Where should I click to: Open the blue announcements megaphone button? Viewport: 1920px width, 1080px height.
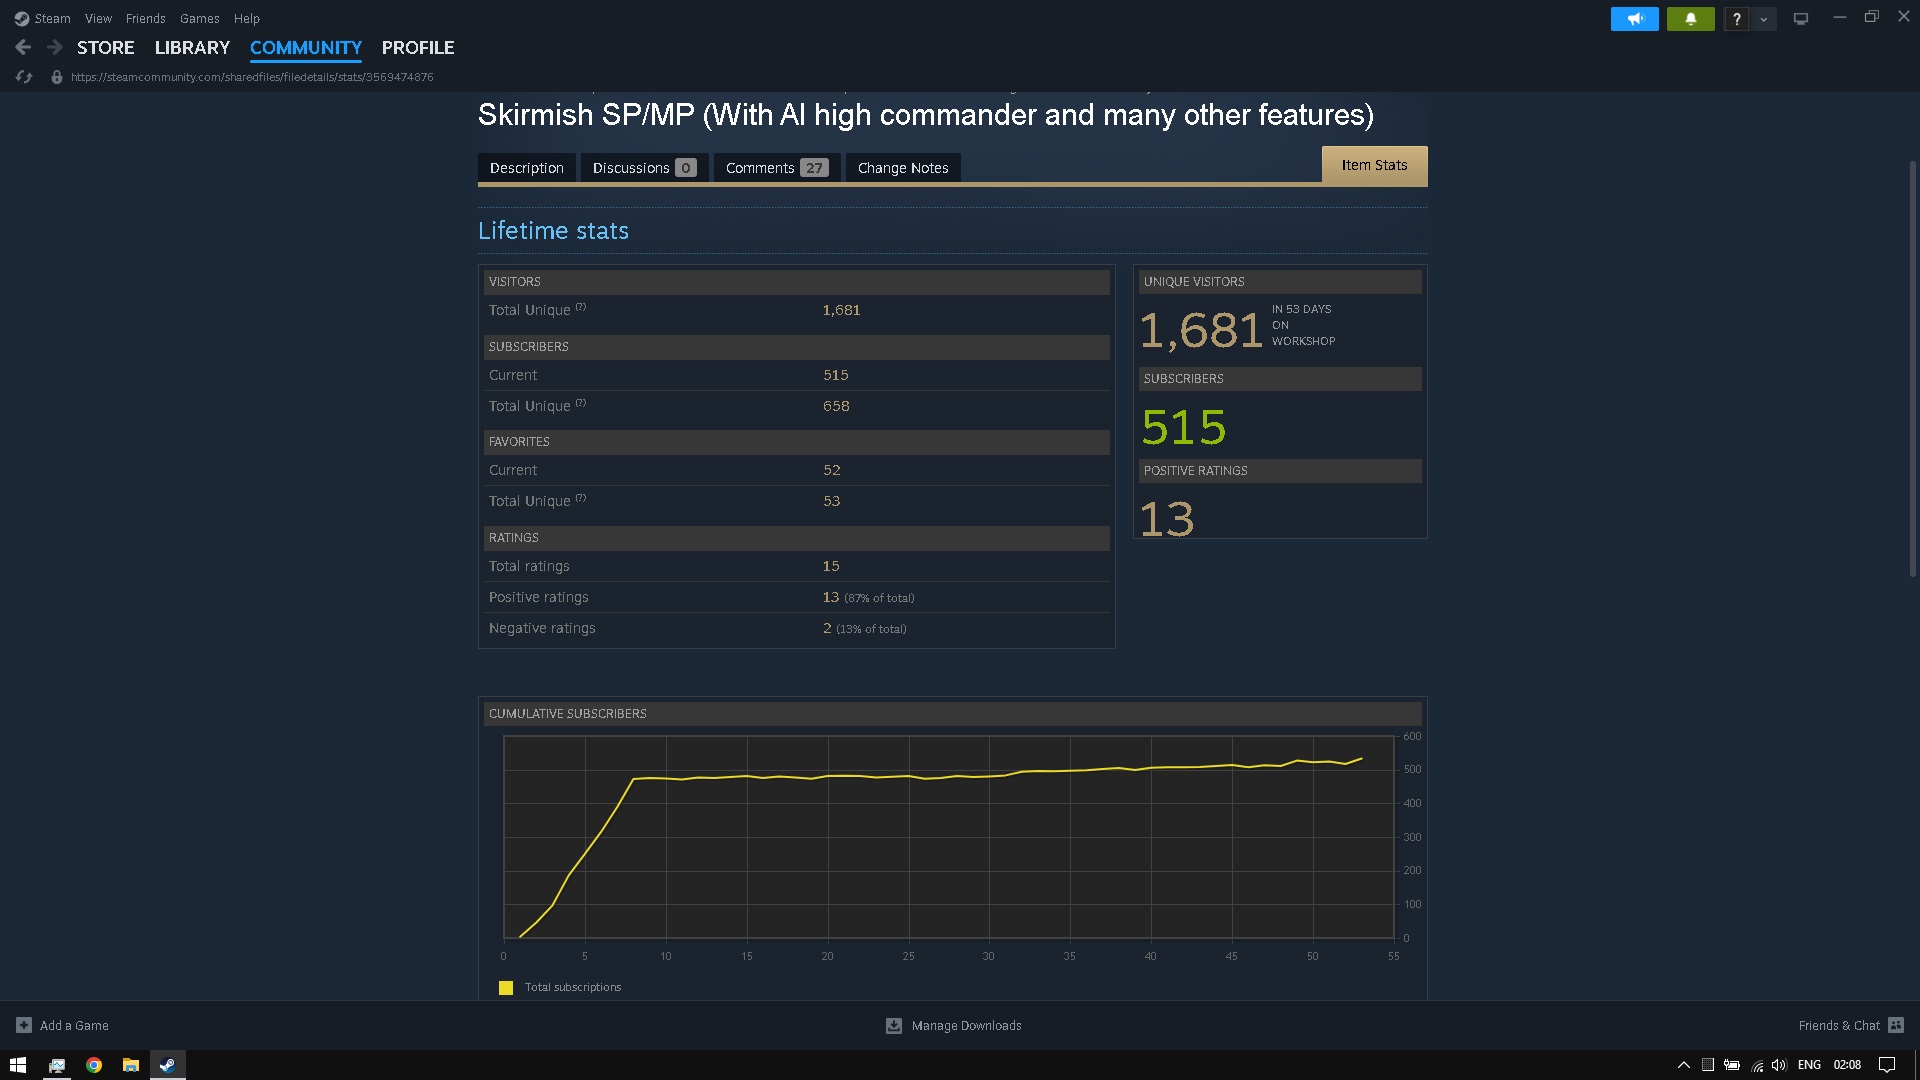pos(1634,19)
